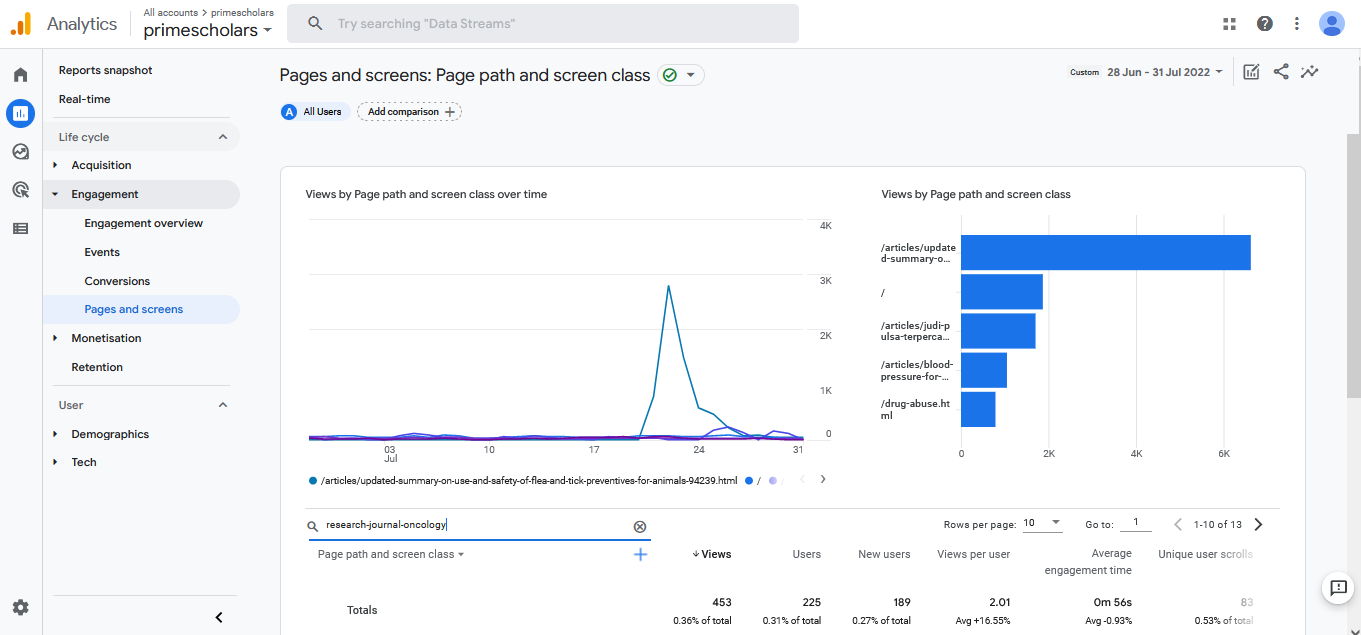Viewport: 1361px width, 635px height.
Task: Expand the date range 28 Jun - 31 Jul 2022
Action: coord(1164,72)
